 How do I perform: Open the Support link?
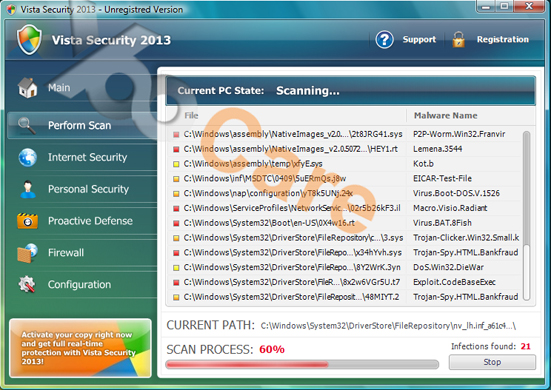pyautogui.click(x=419, y=39)
